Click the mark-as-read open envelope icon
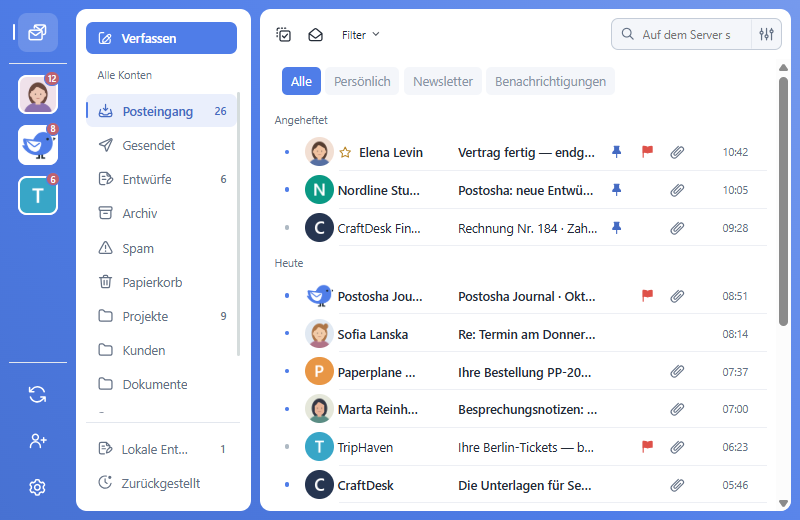Screen dimensions: 800x520 coord(315,35)
